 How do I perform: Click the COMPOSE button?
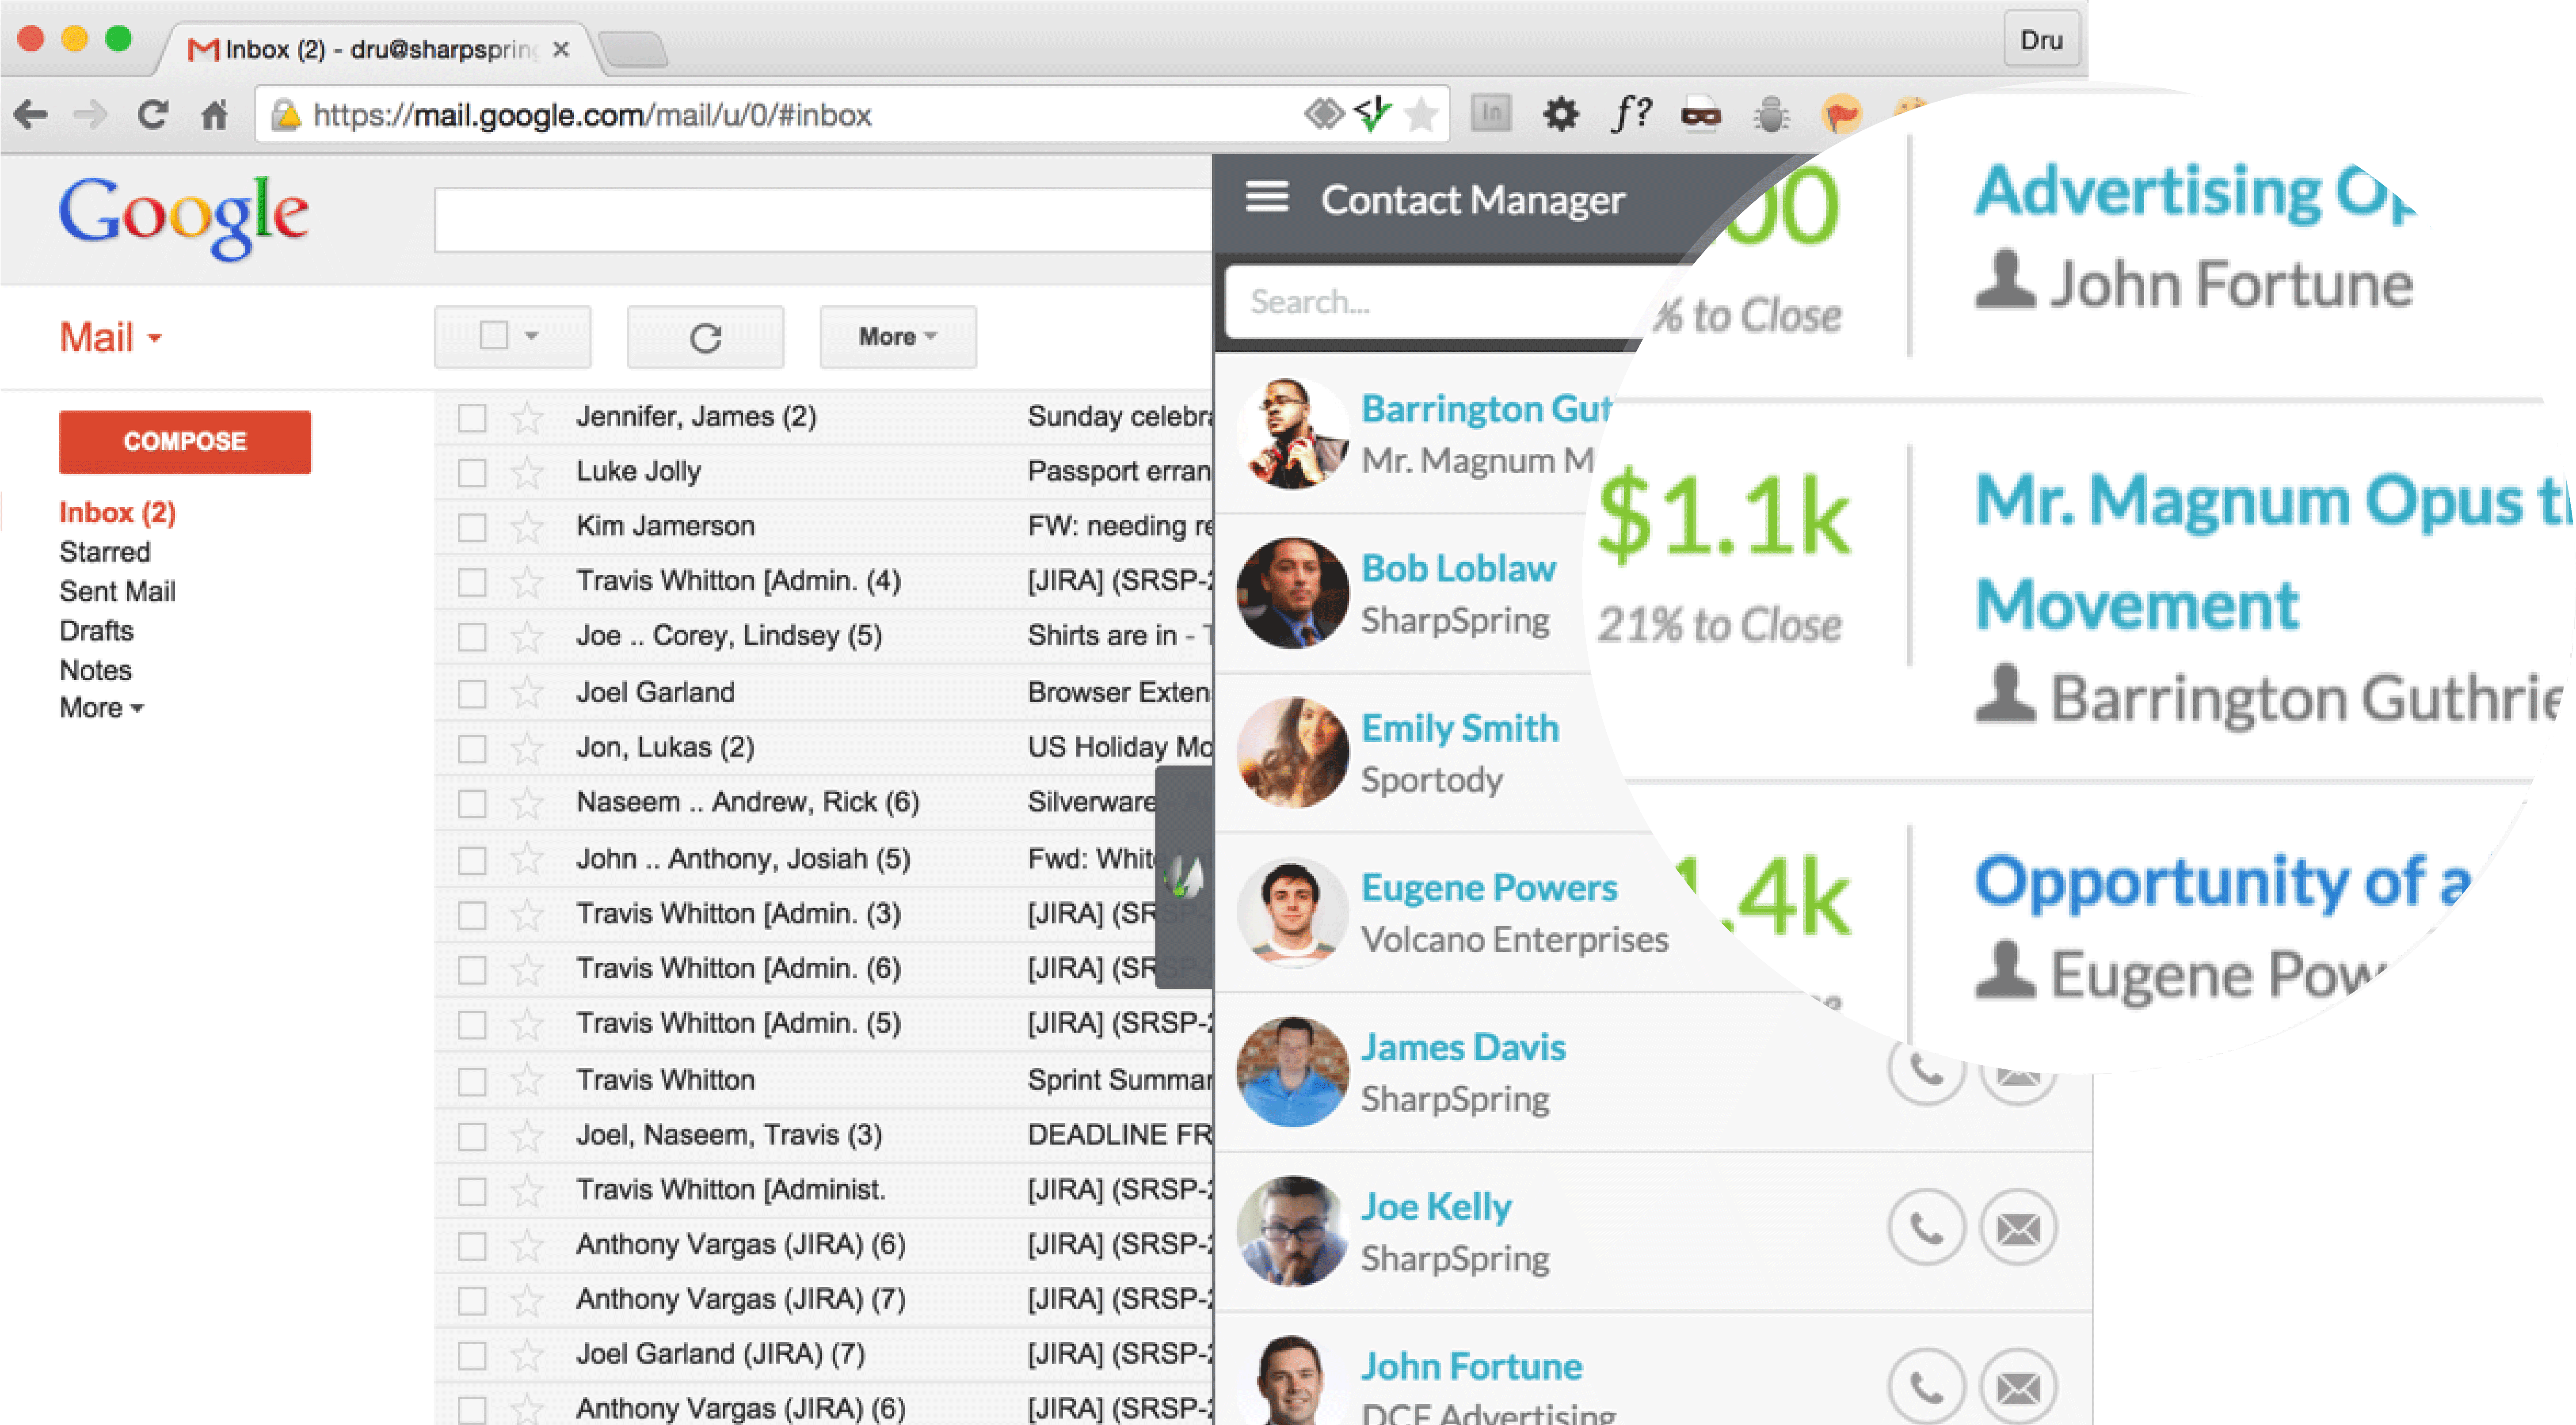pyautogui.click(x=185, y=441)
